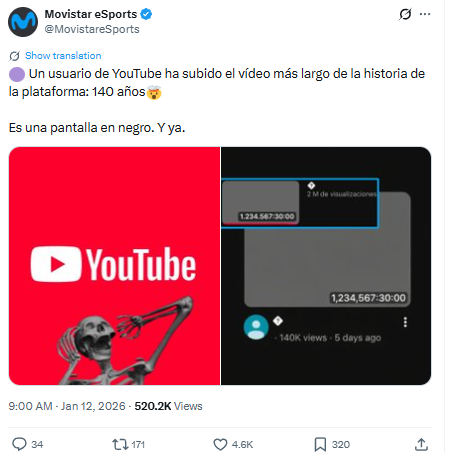Viewport: 452px width, 453px height.
Task: Open the @MovistareSports handle link
Action: click(92, 29)
